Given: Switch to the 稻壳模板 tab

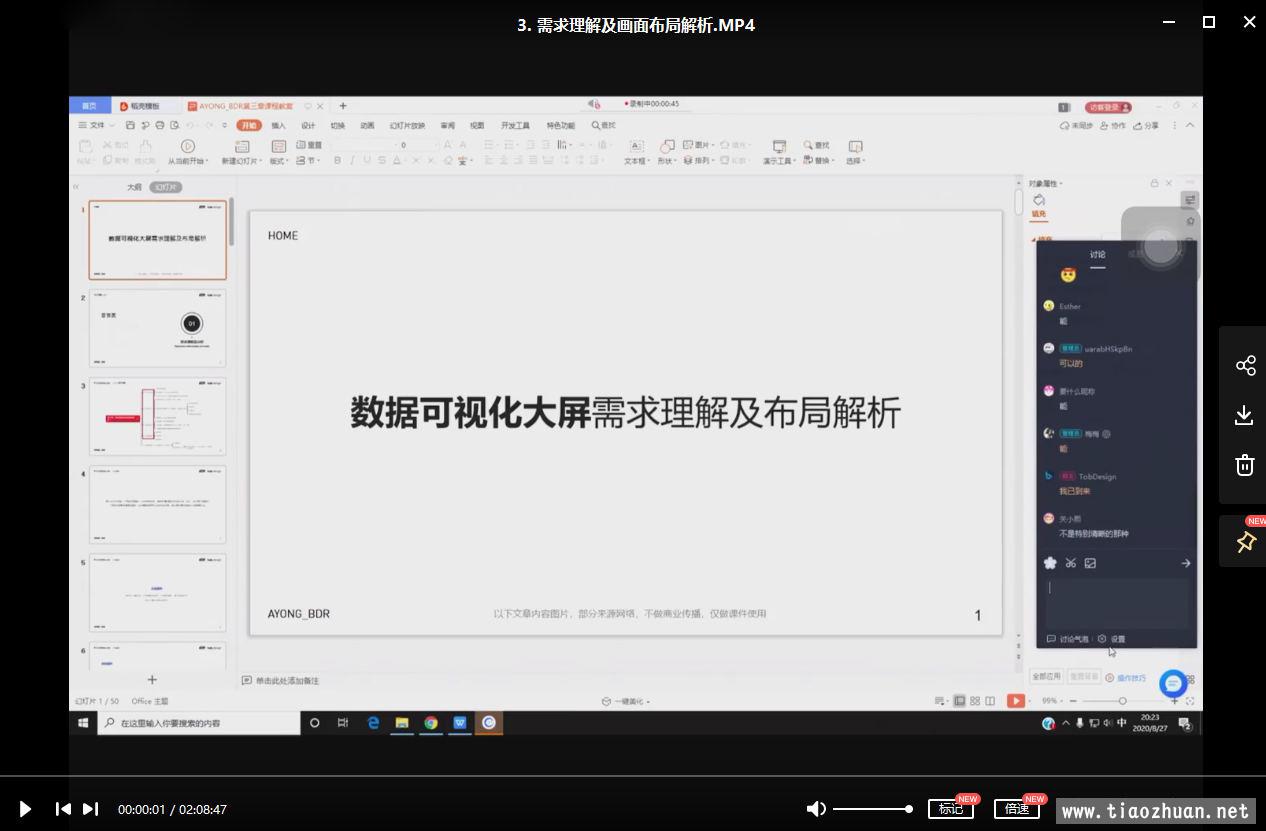Looking at the screenshot, I should (140, 105).
